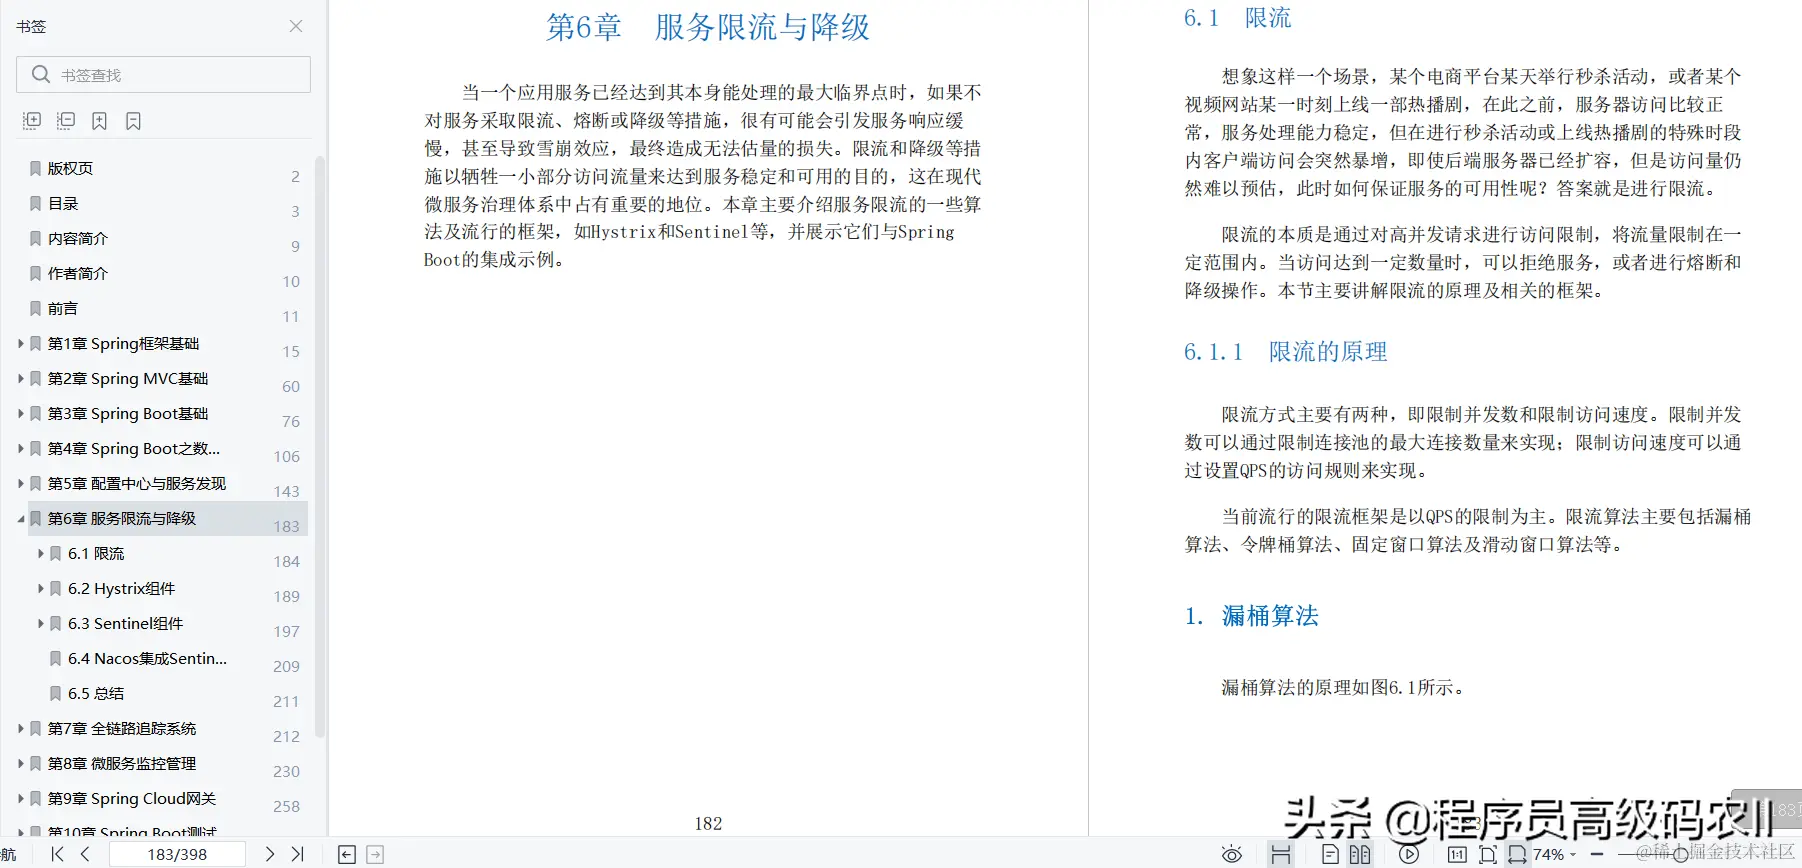The height and width of the screenshot is (868, 1802).
Task: Expand 第5章 配置中心与服务发现 bookmark
Action: pyautogui.click(x=20, y=483)
